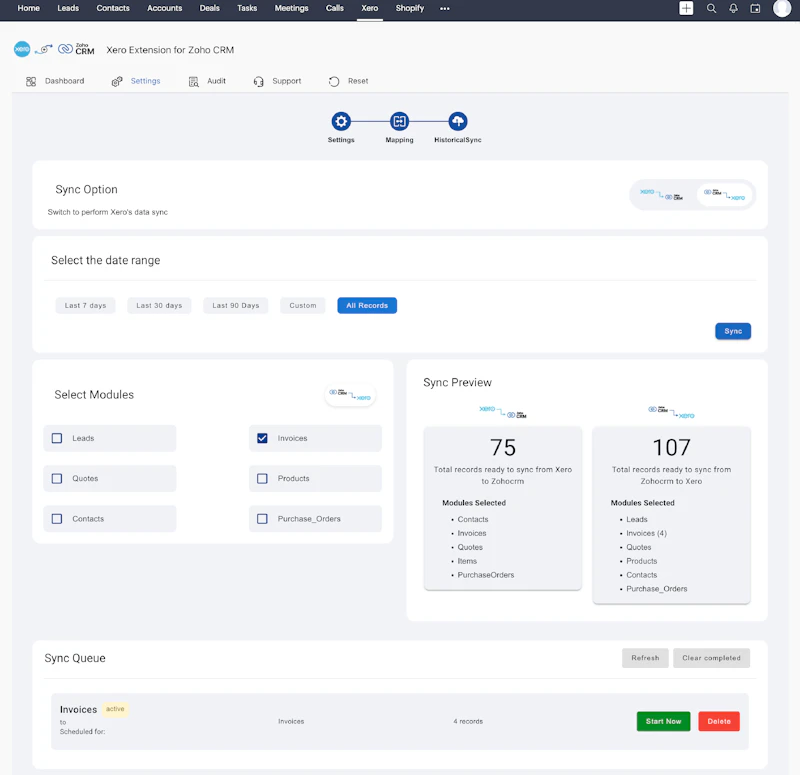Open the Accounts tab
Image resolution: width=800 pixels, height=775 pixels.
point(164,8)
